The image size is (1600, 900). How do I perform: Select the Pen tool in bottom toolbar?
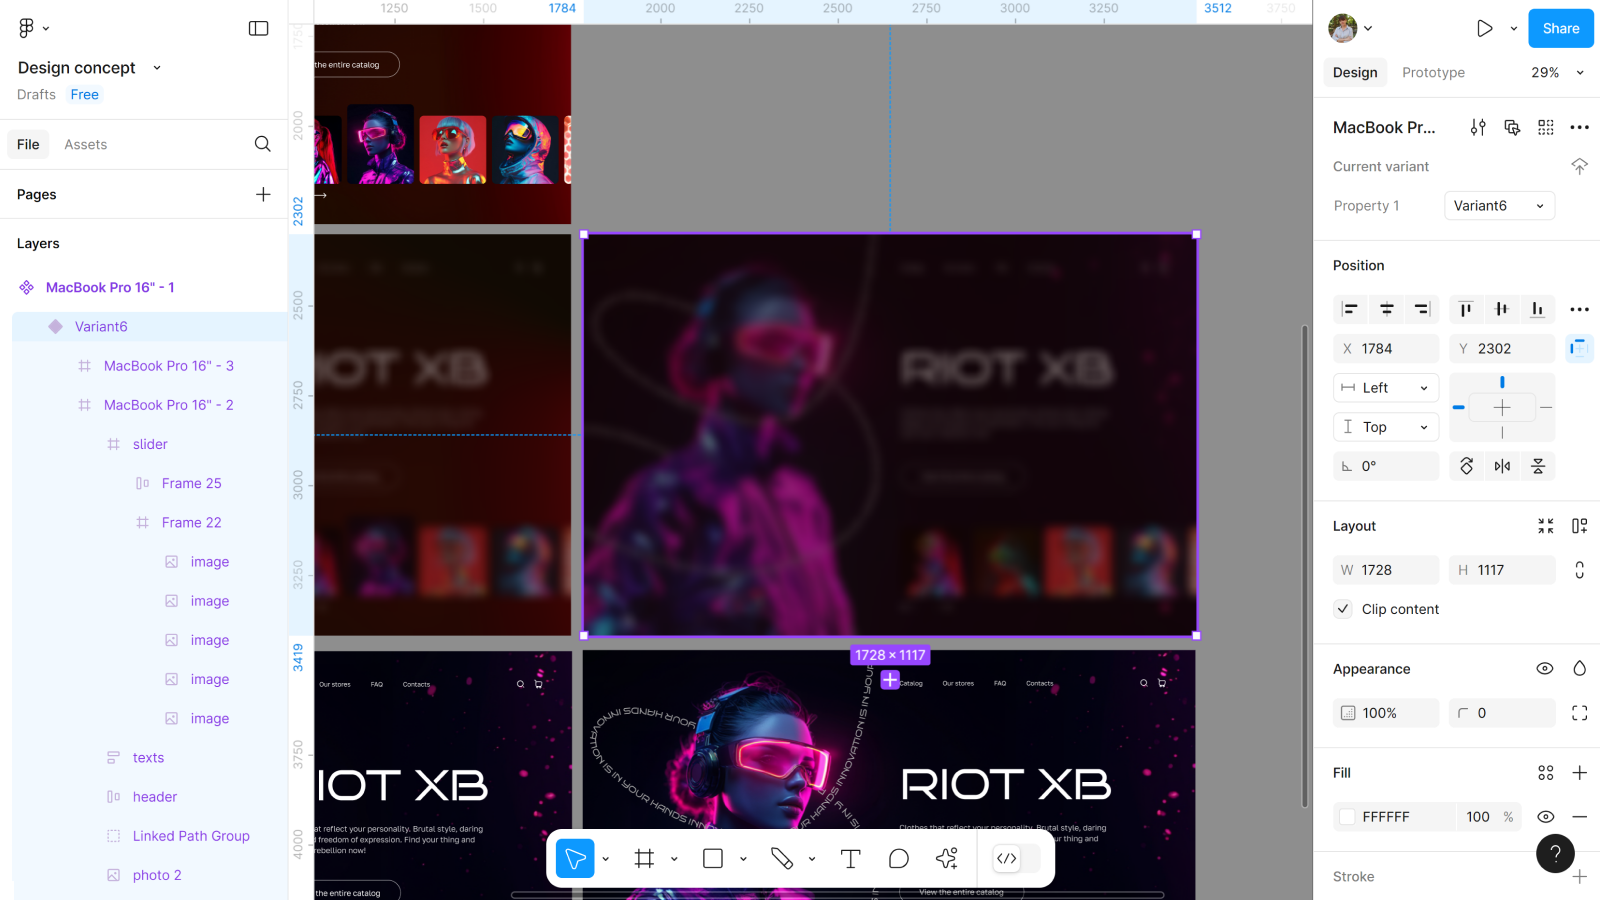click(781, 859)
